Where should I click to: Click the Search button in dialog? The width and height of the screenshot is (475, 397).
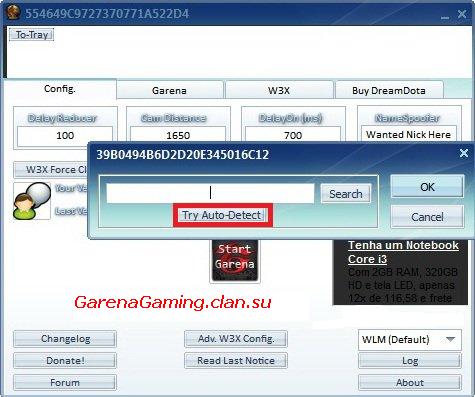pos(346,194)
